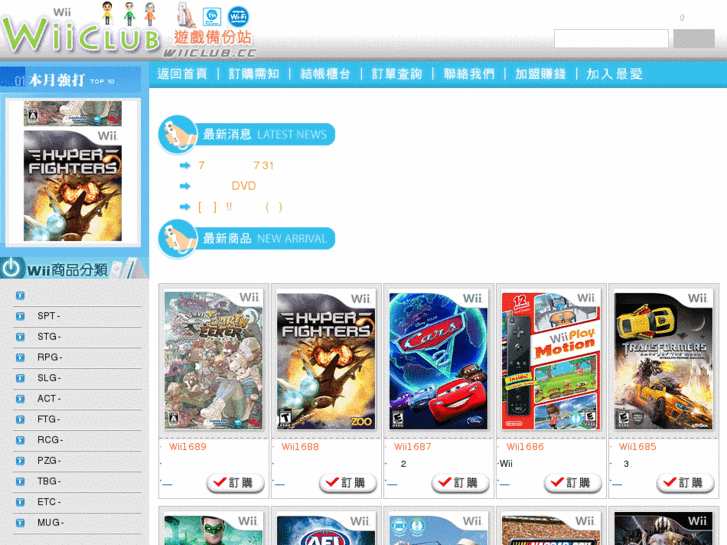Order item Wii1686 with the 訂購 button
Screen dimensions: 727x545
[573, 483]
